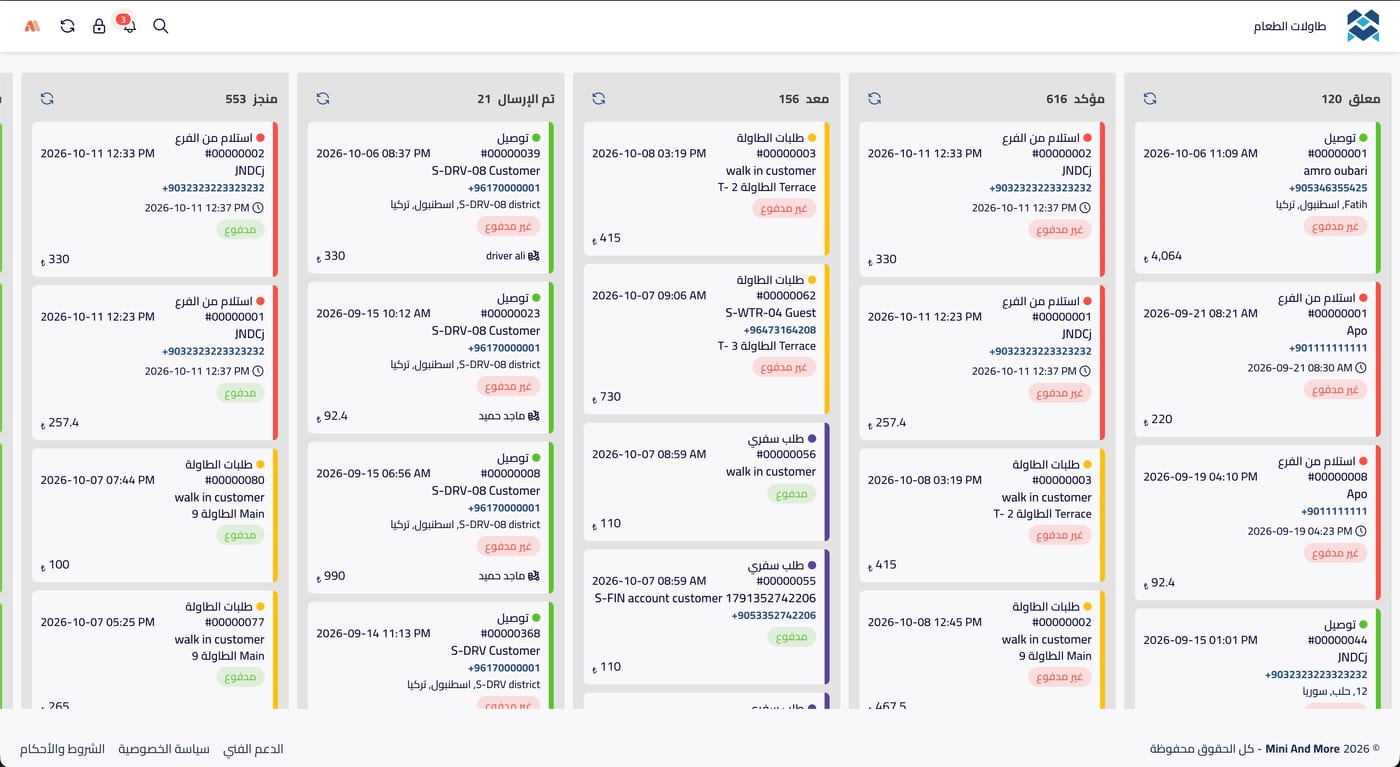Screen dimensions: 1400x767
Task: Open the amro oubari order card
Action: [x=1257, y=198]
